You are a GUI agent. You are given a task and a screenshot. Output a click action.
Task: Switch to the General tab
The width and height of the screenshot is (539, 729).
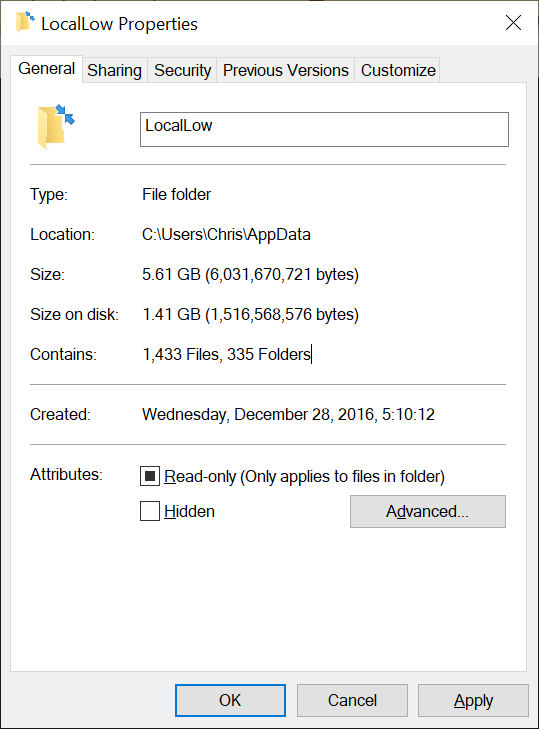tap(47, 69)
